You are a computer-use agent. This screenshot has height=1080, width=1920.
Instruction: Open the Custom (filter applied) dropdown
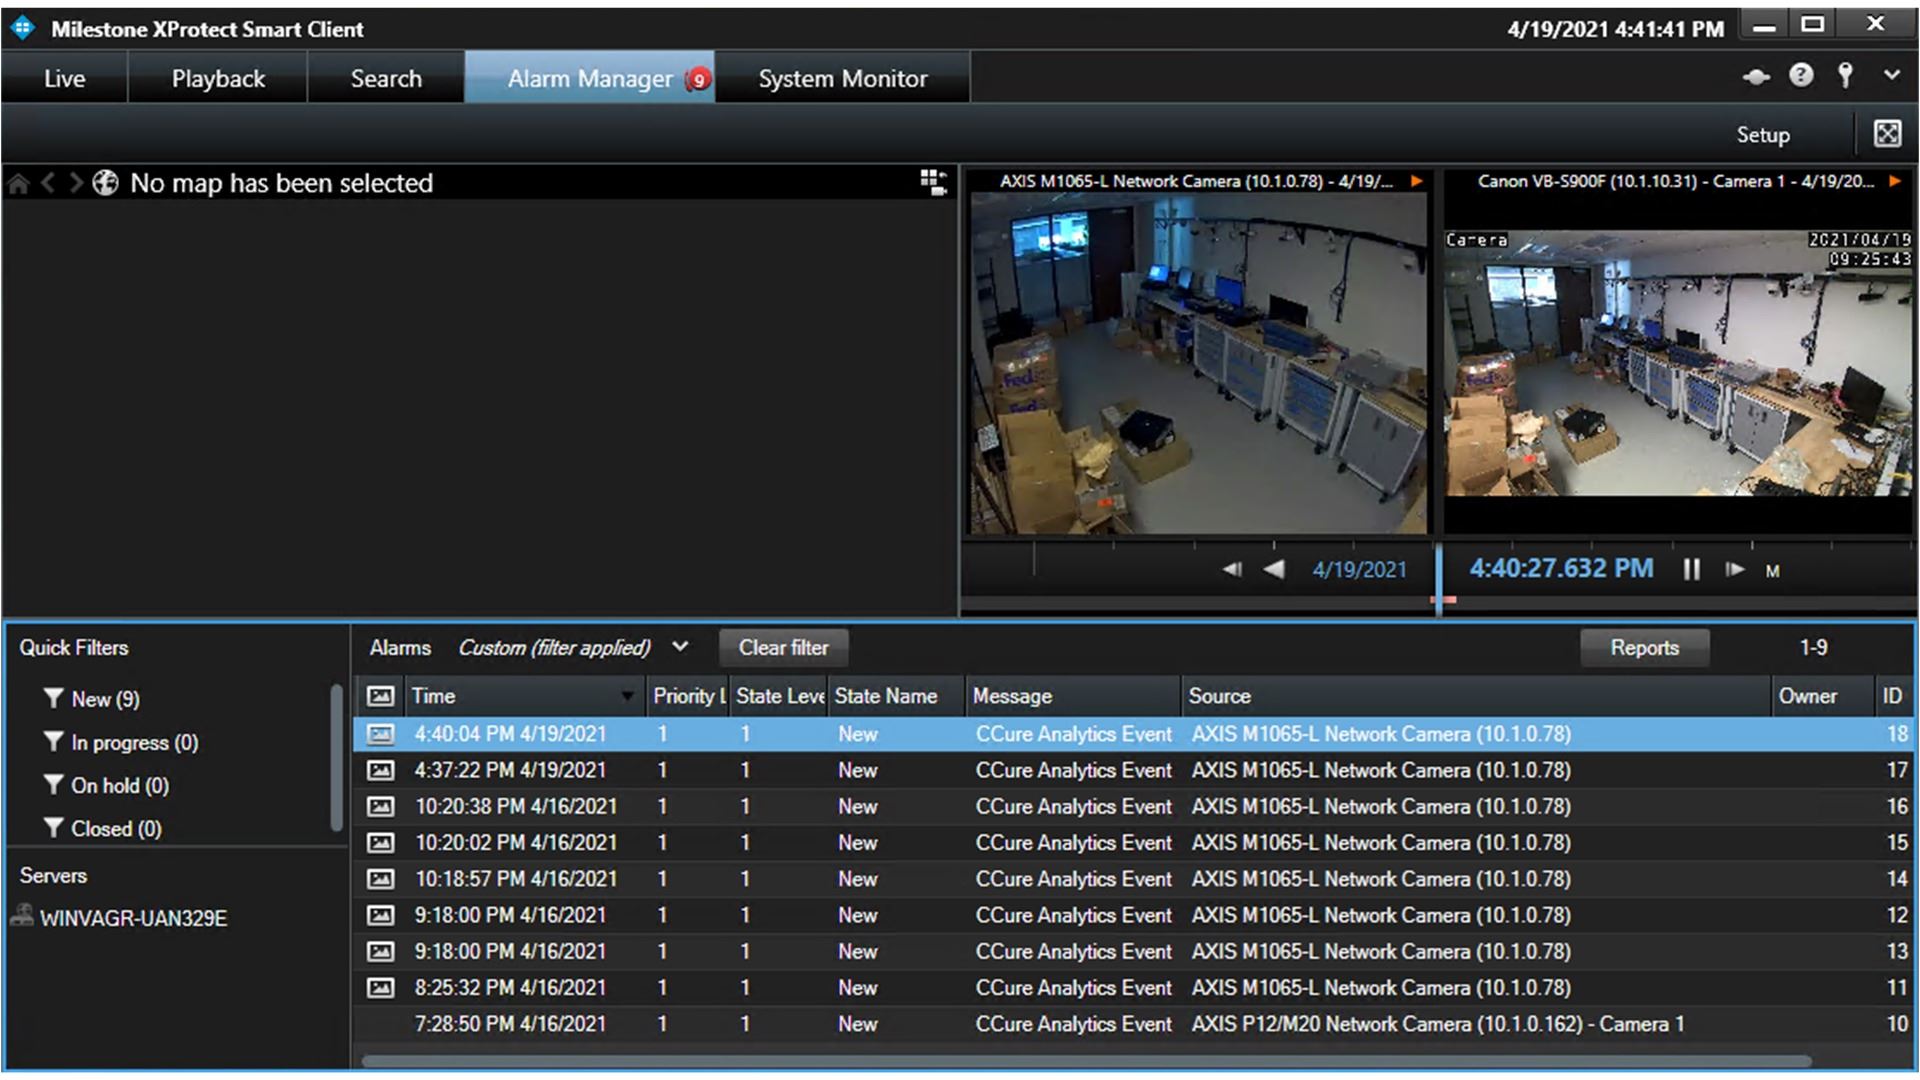tap(573, 647)
